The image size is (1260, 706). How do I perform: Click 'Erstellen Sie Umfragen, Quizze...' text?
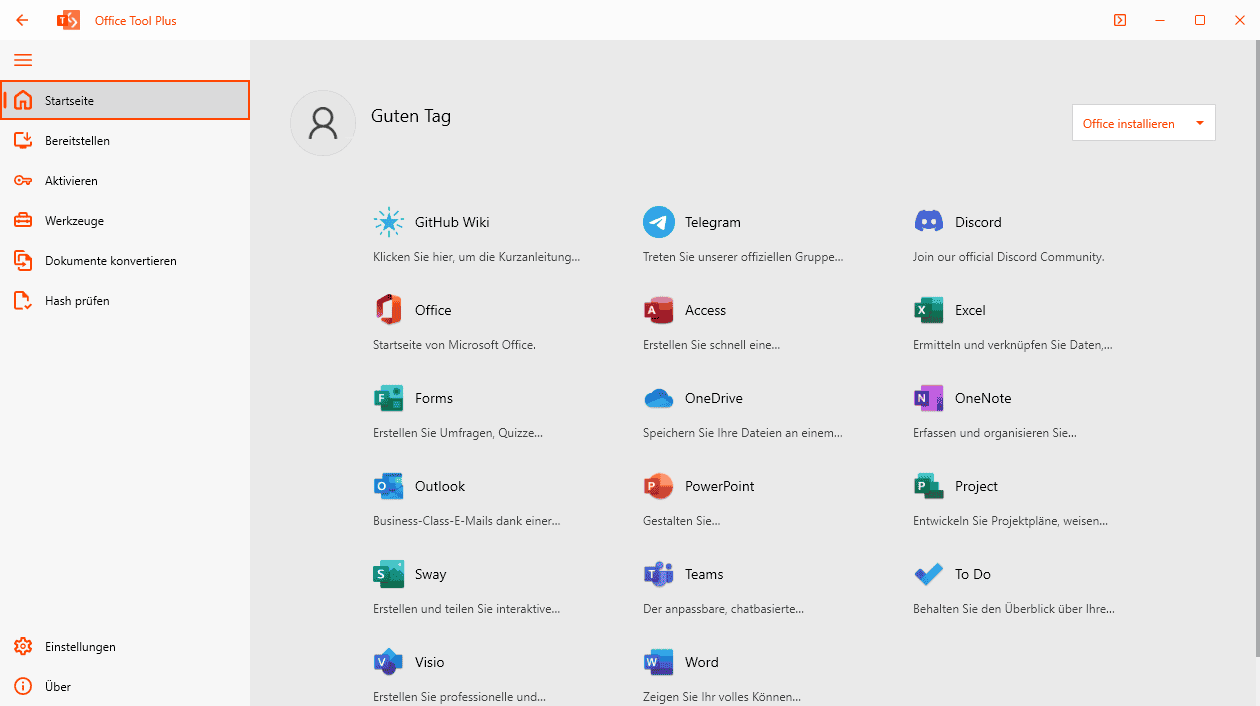click(458, 433)
